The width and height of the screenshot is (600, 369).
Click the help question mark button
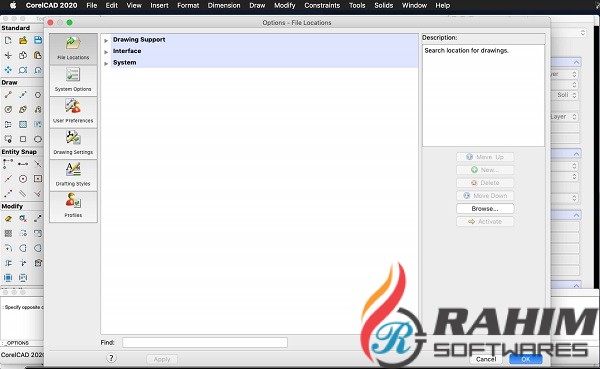click(x=111, y=358)
